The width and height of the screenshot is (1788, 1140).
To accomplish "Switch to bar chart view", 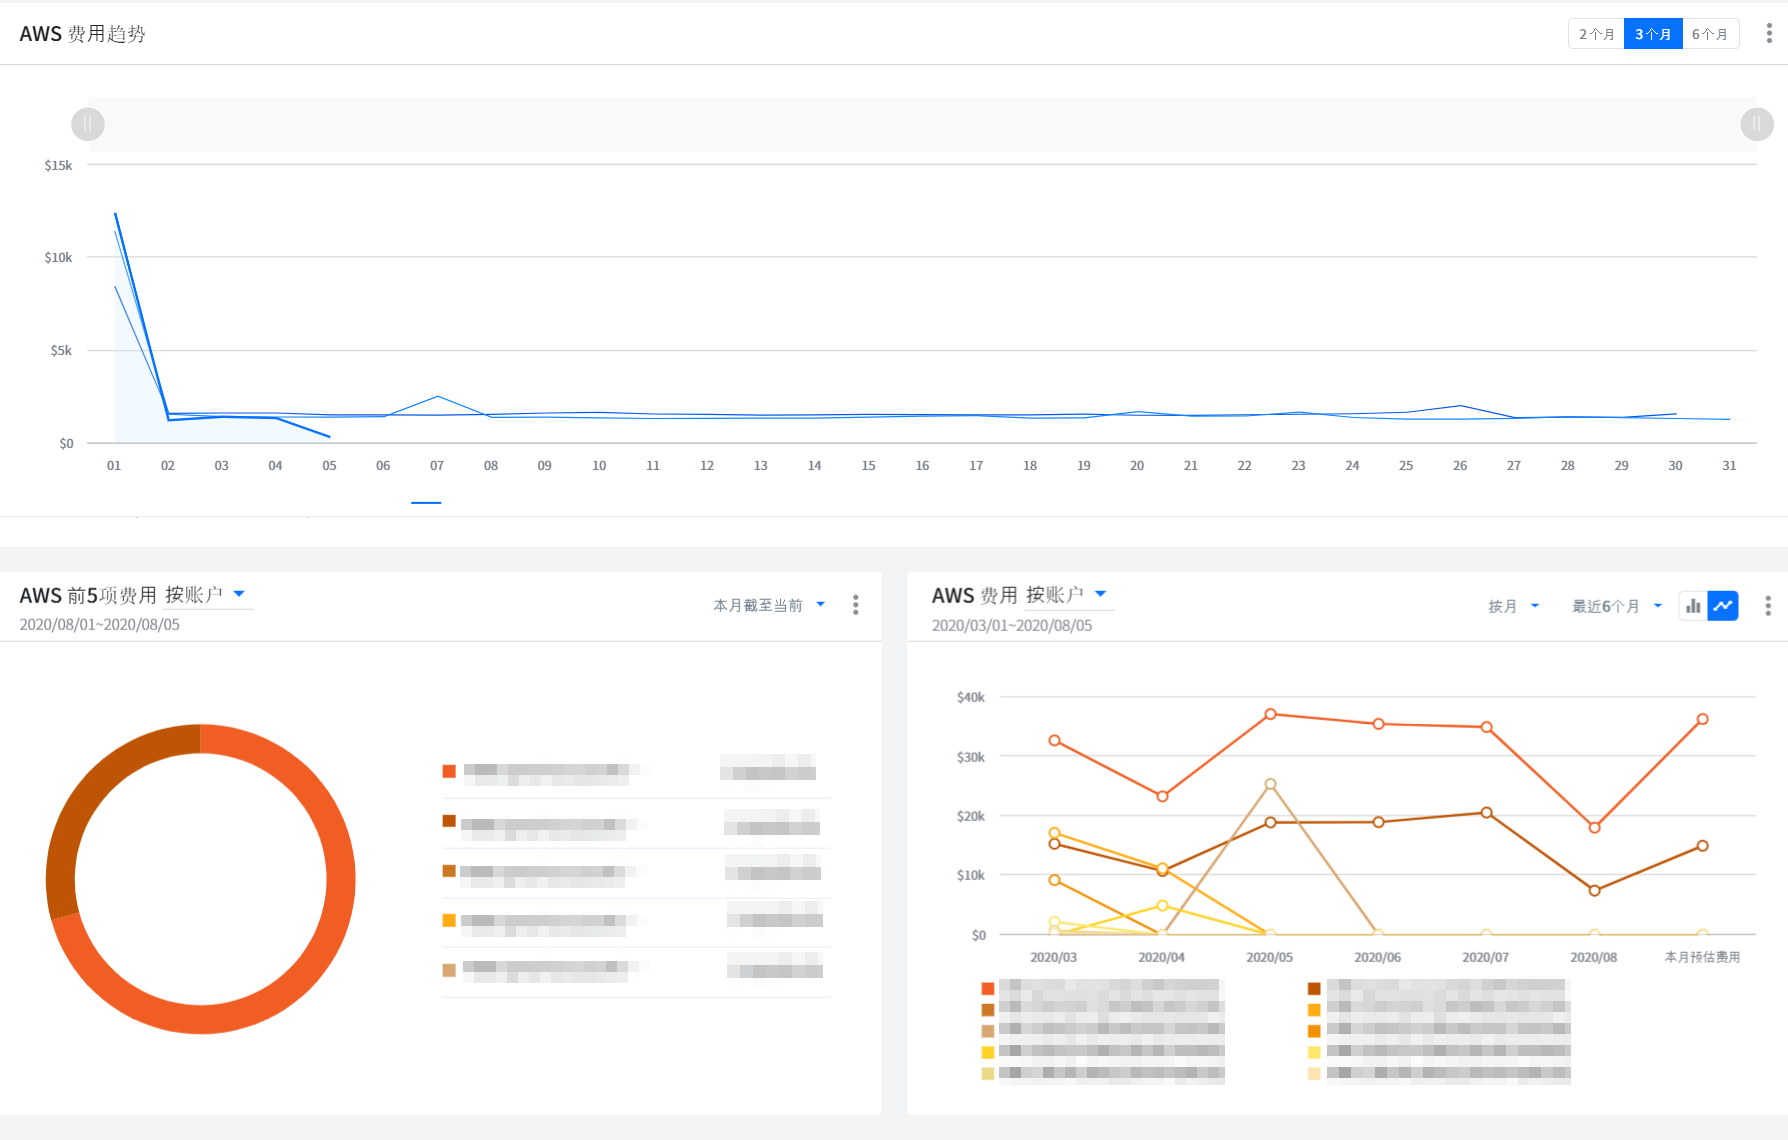I will (1693, 606).
